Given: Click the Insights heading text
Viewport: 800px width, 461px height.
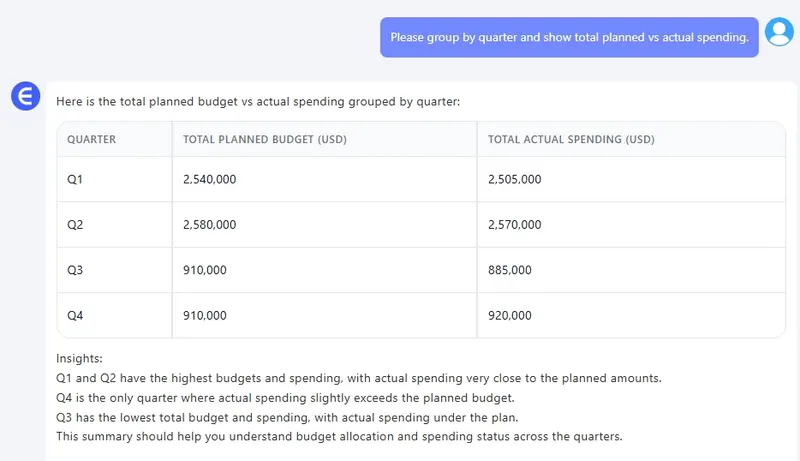Looking at the screenshot, I should coord(80,358).
